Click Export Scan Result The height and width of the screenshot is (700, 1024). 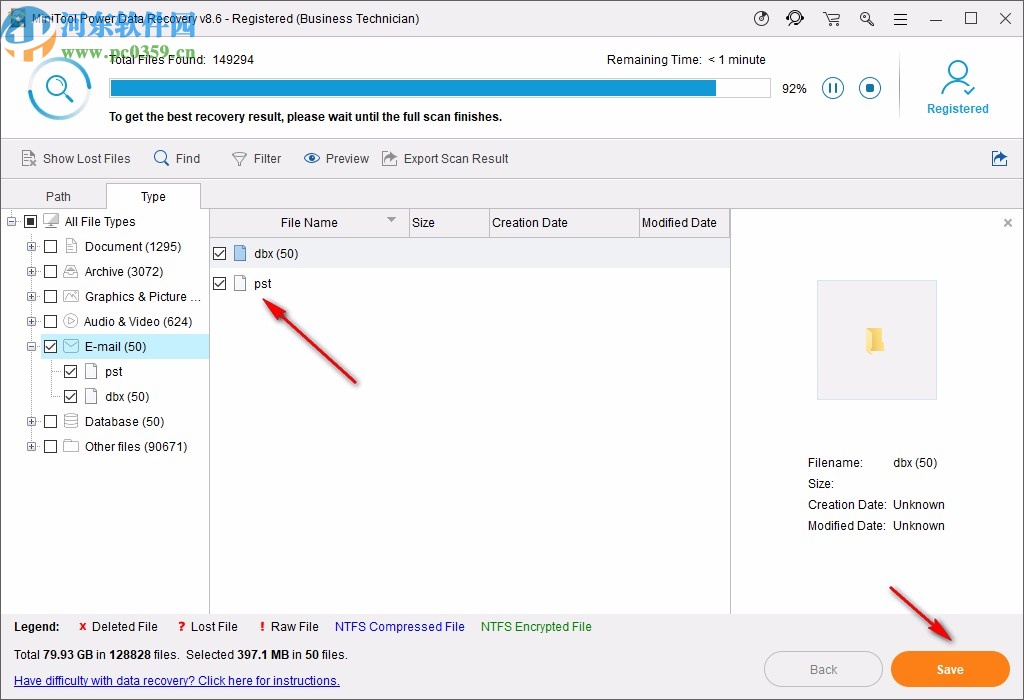click(x=445, y=158)
